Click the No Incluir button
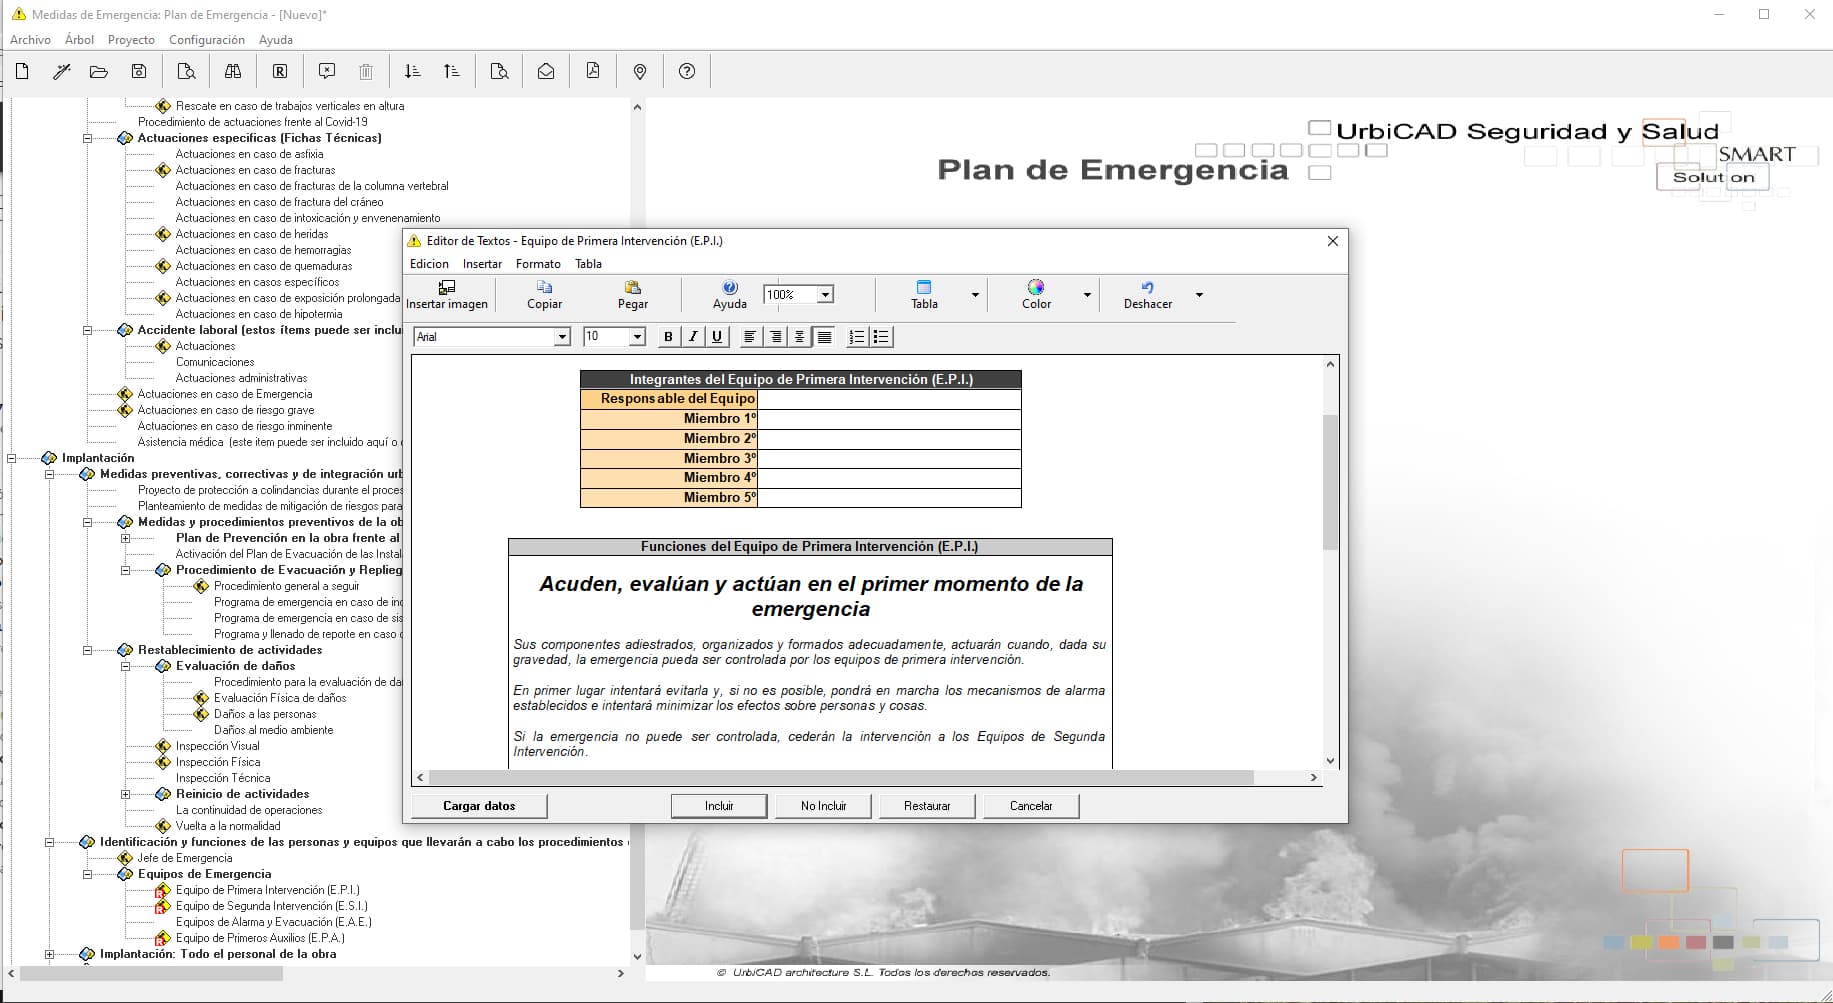1833x1003 pixels. click(823, 806)
